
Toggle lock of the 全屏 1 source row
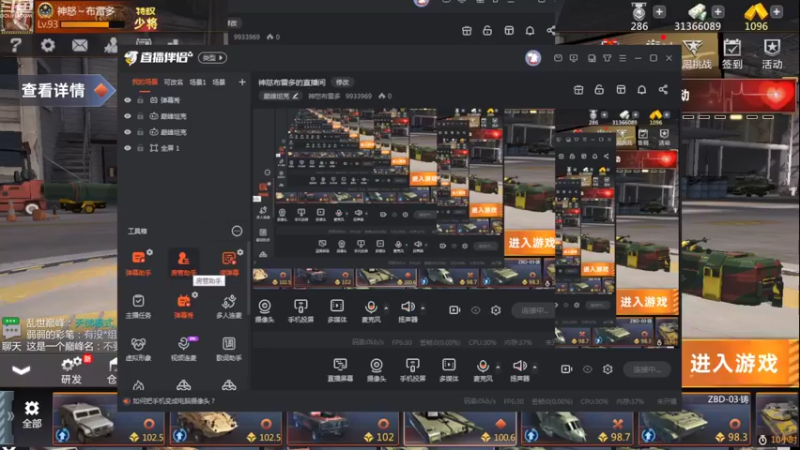point(140,148)
